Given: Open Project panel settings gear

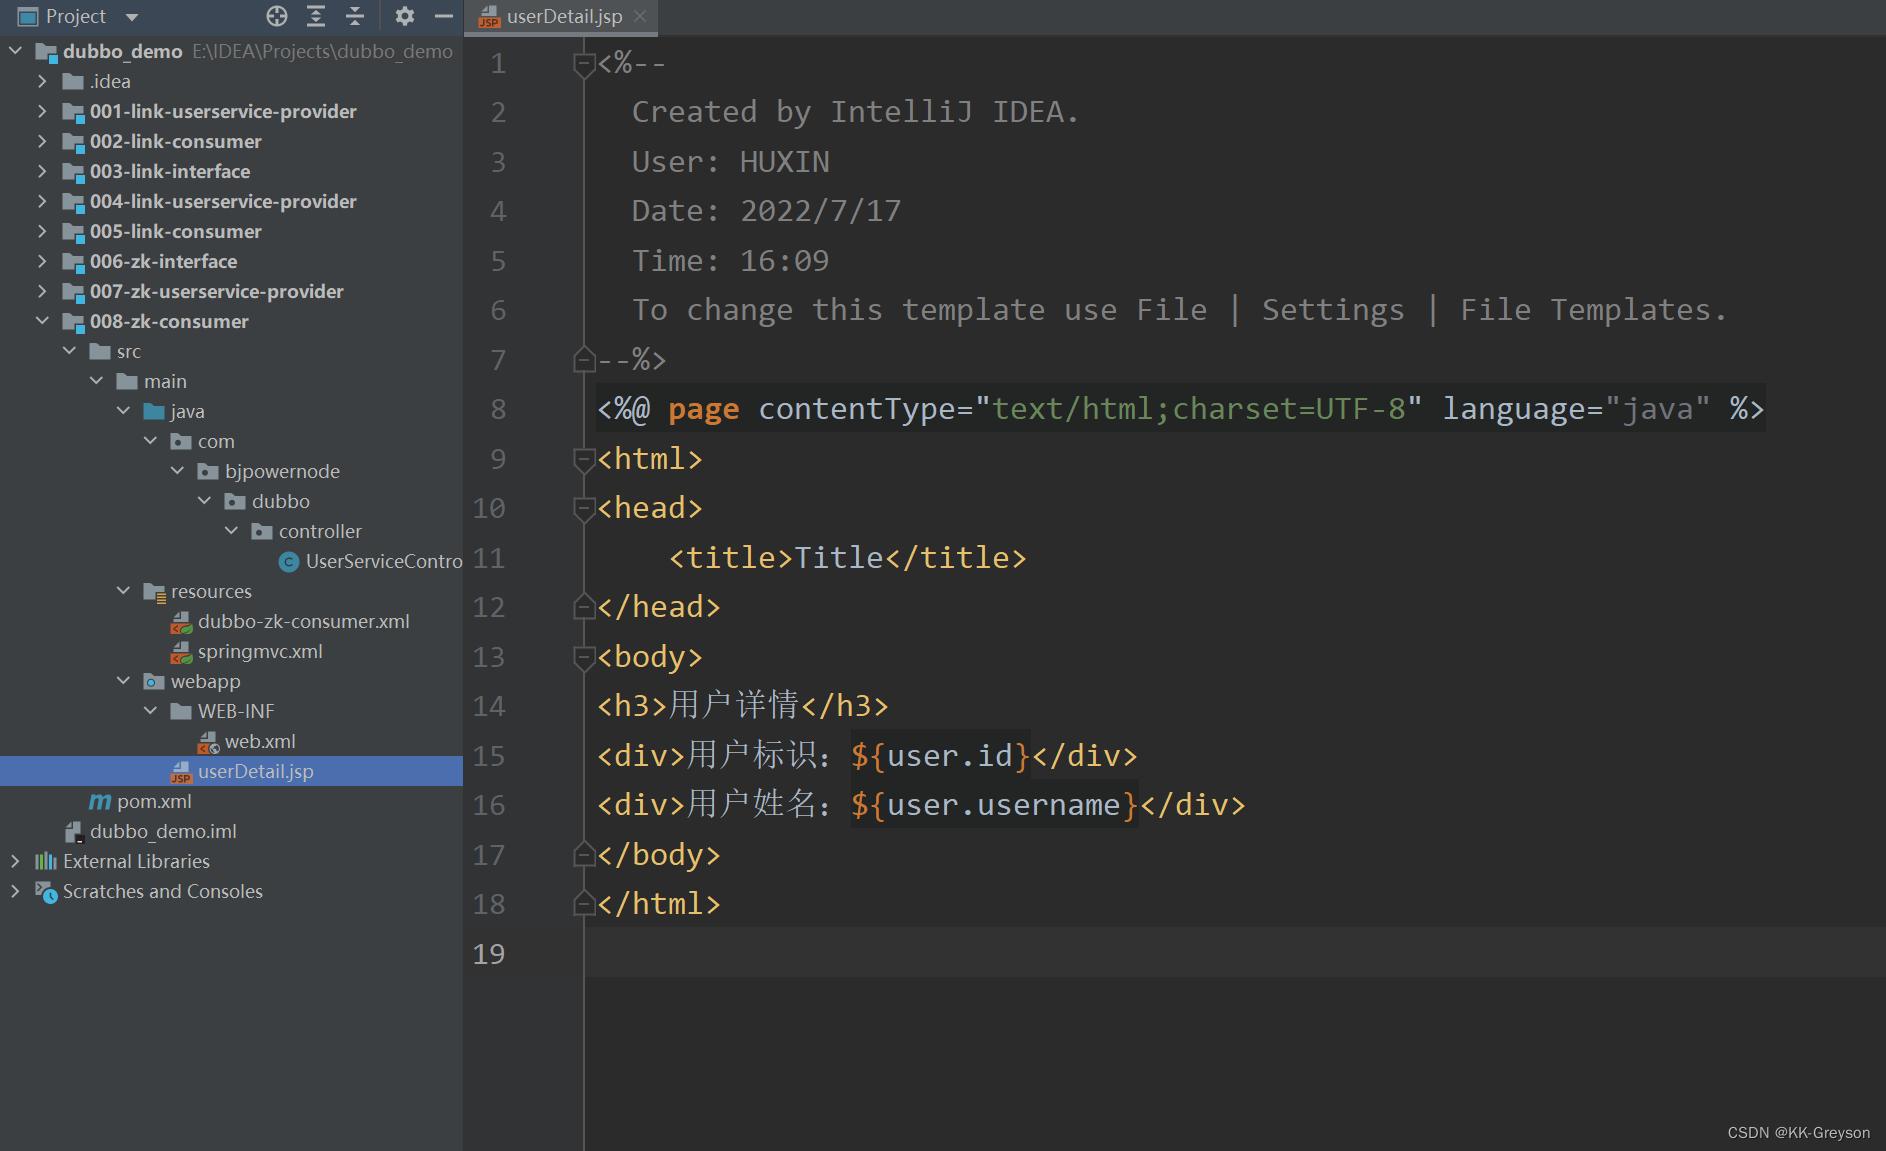Looking at the screenshot, I should pos(404,16).
